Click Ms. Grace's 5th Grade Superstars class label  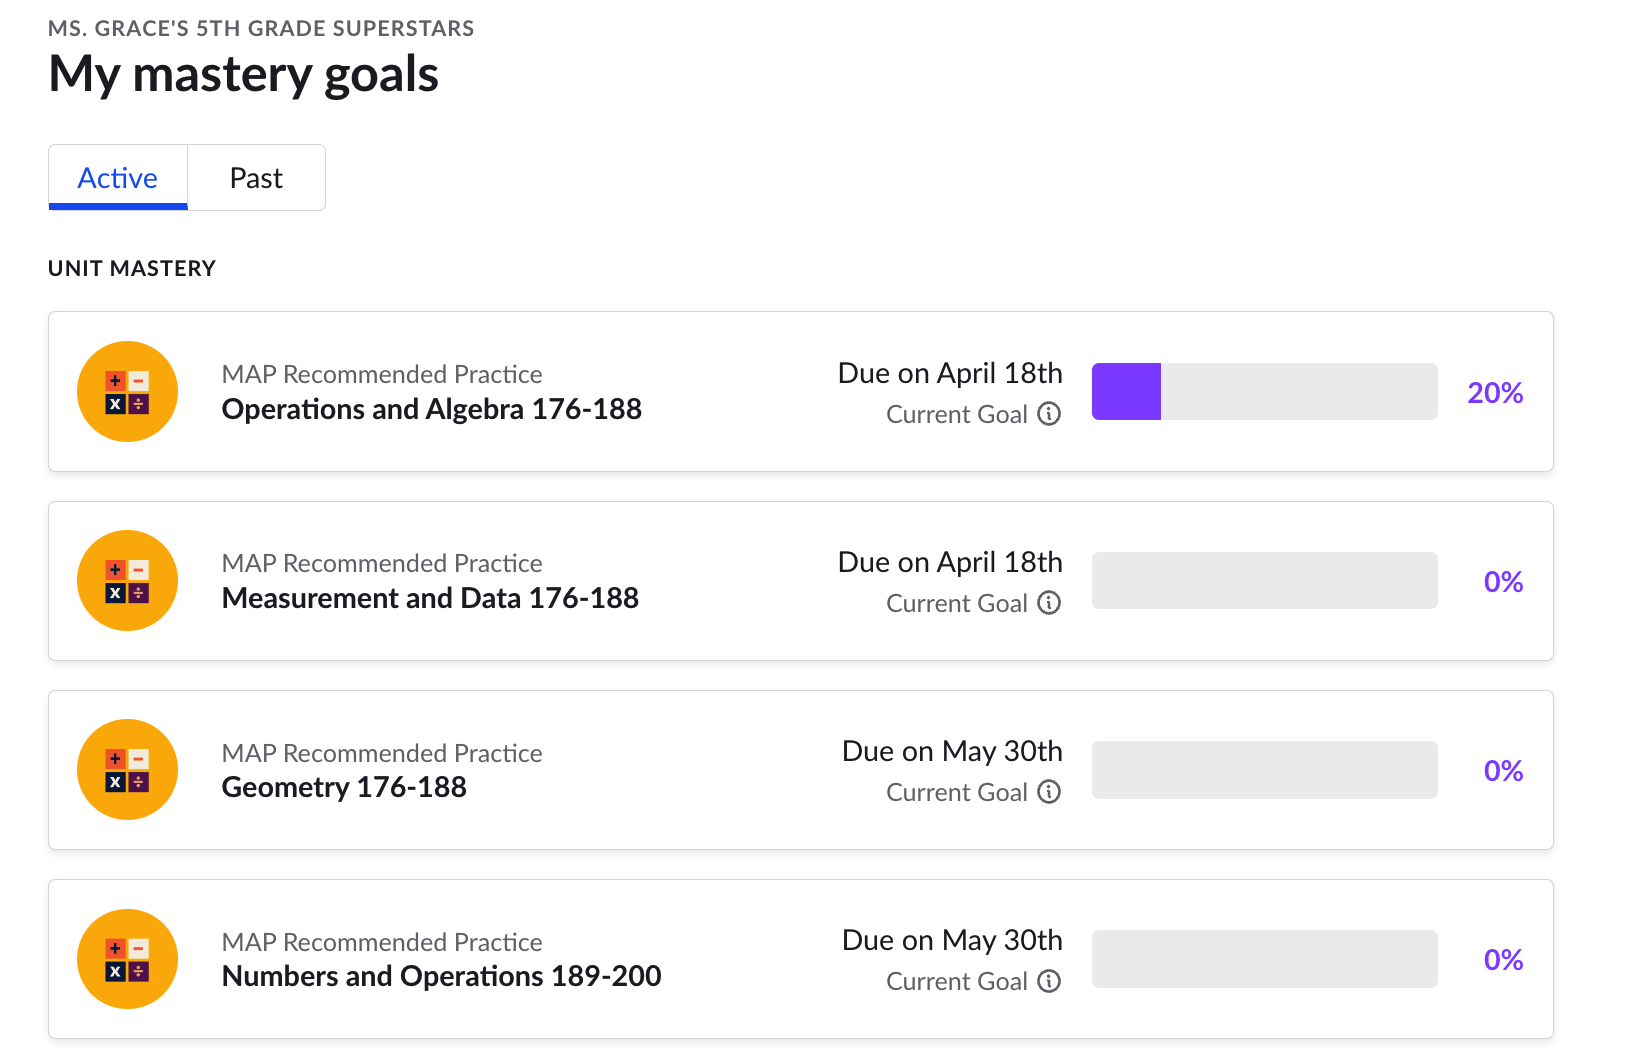click(261, 28)
